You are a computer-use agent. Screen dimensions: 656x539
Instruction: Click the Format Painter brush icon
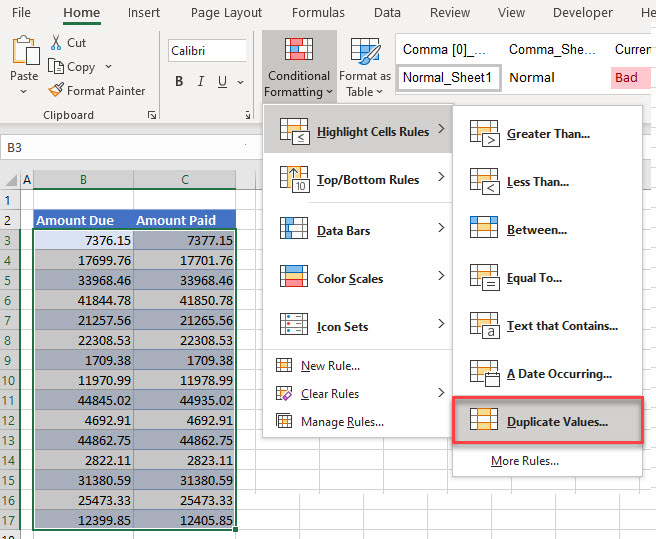click(56, 91)
